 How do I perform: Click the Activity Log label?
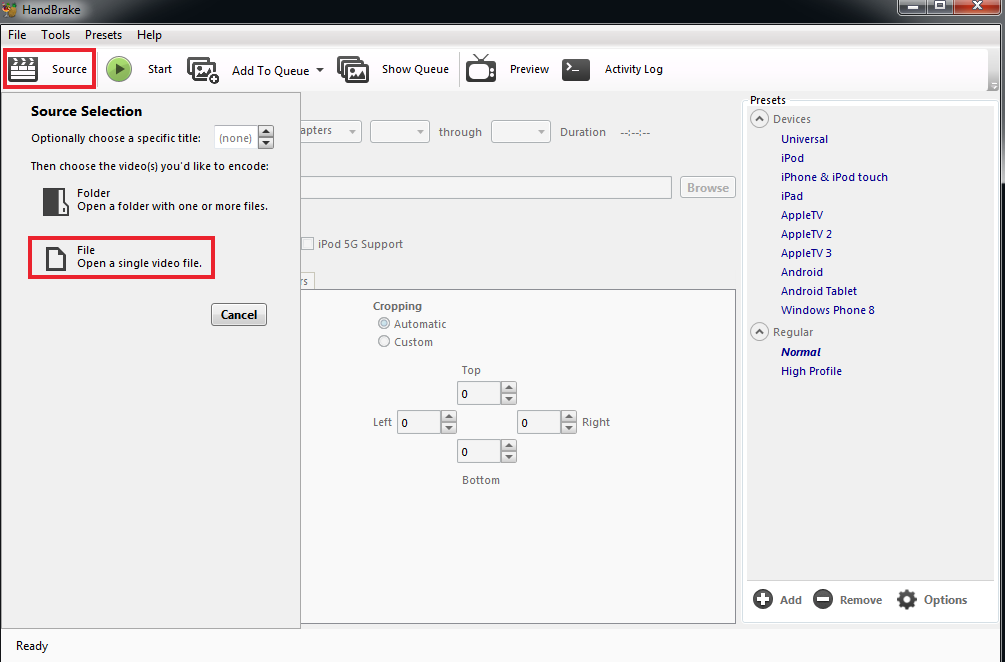(x=634, y=69)
